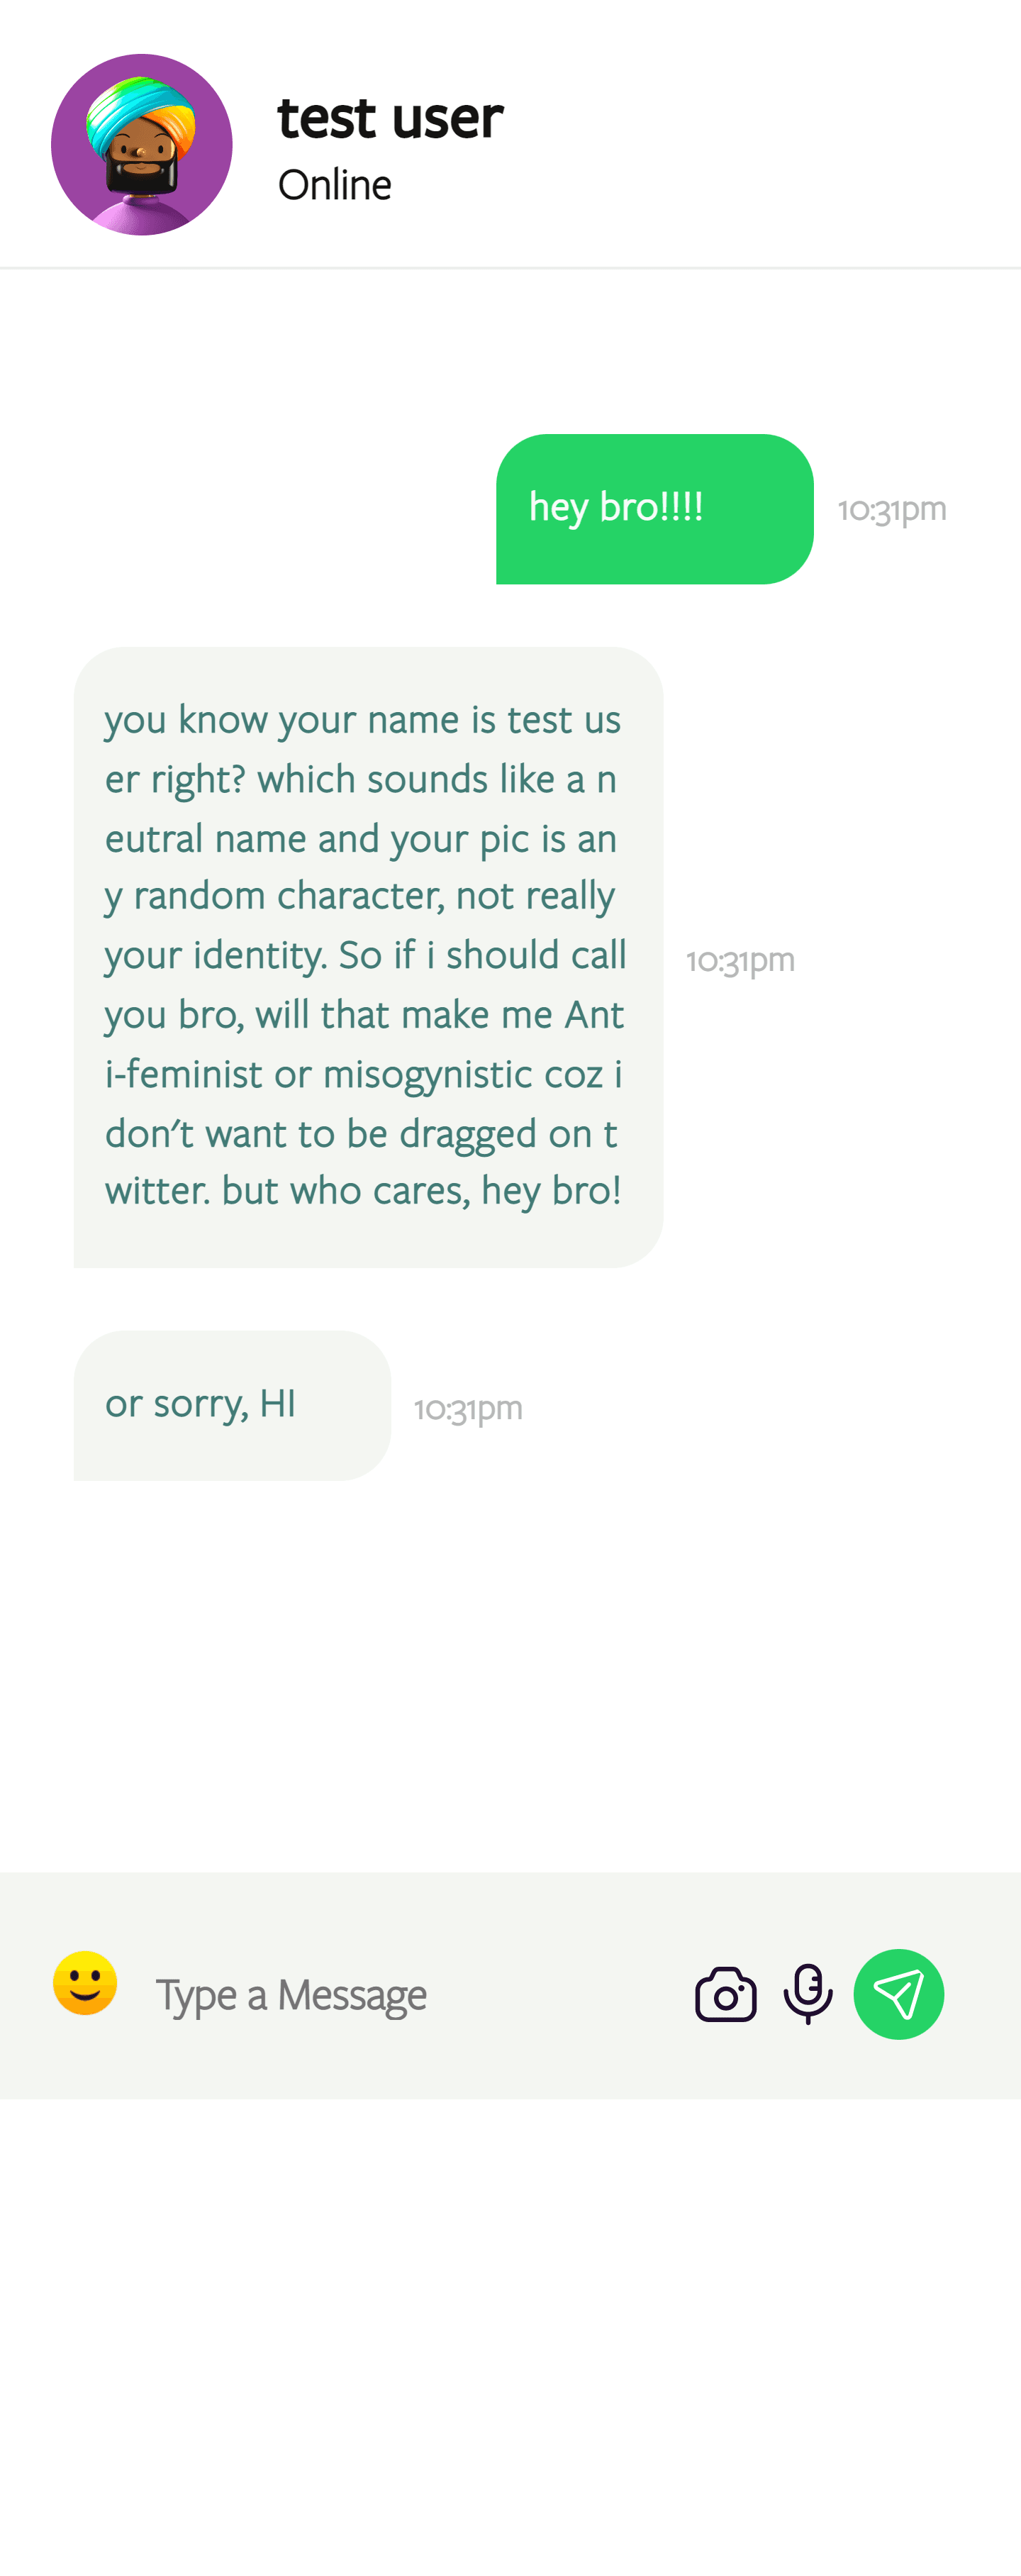Select the green "hey bro!!!!" message bubble
1021x2576 pixels.
(654, 509)
